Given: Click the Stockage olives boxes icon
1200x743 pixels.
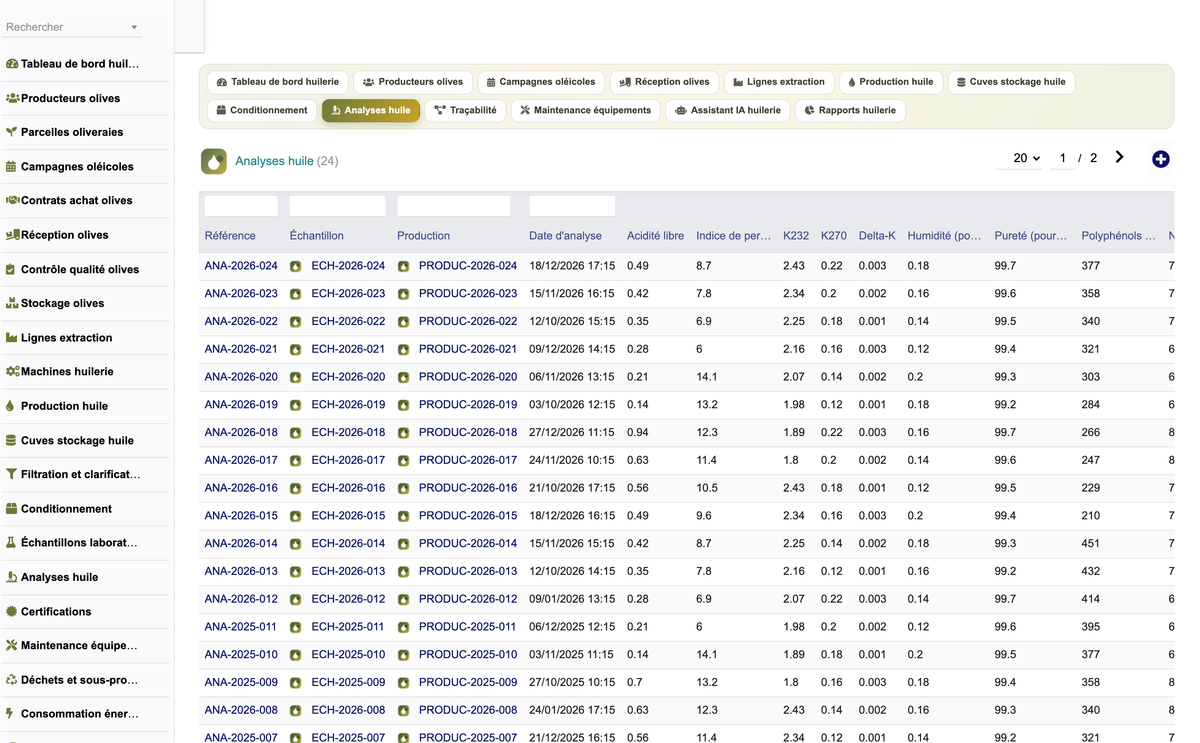Looking at the screenshot, I should click(x=12, y=303).
